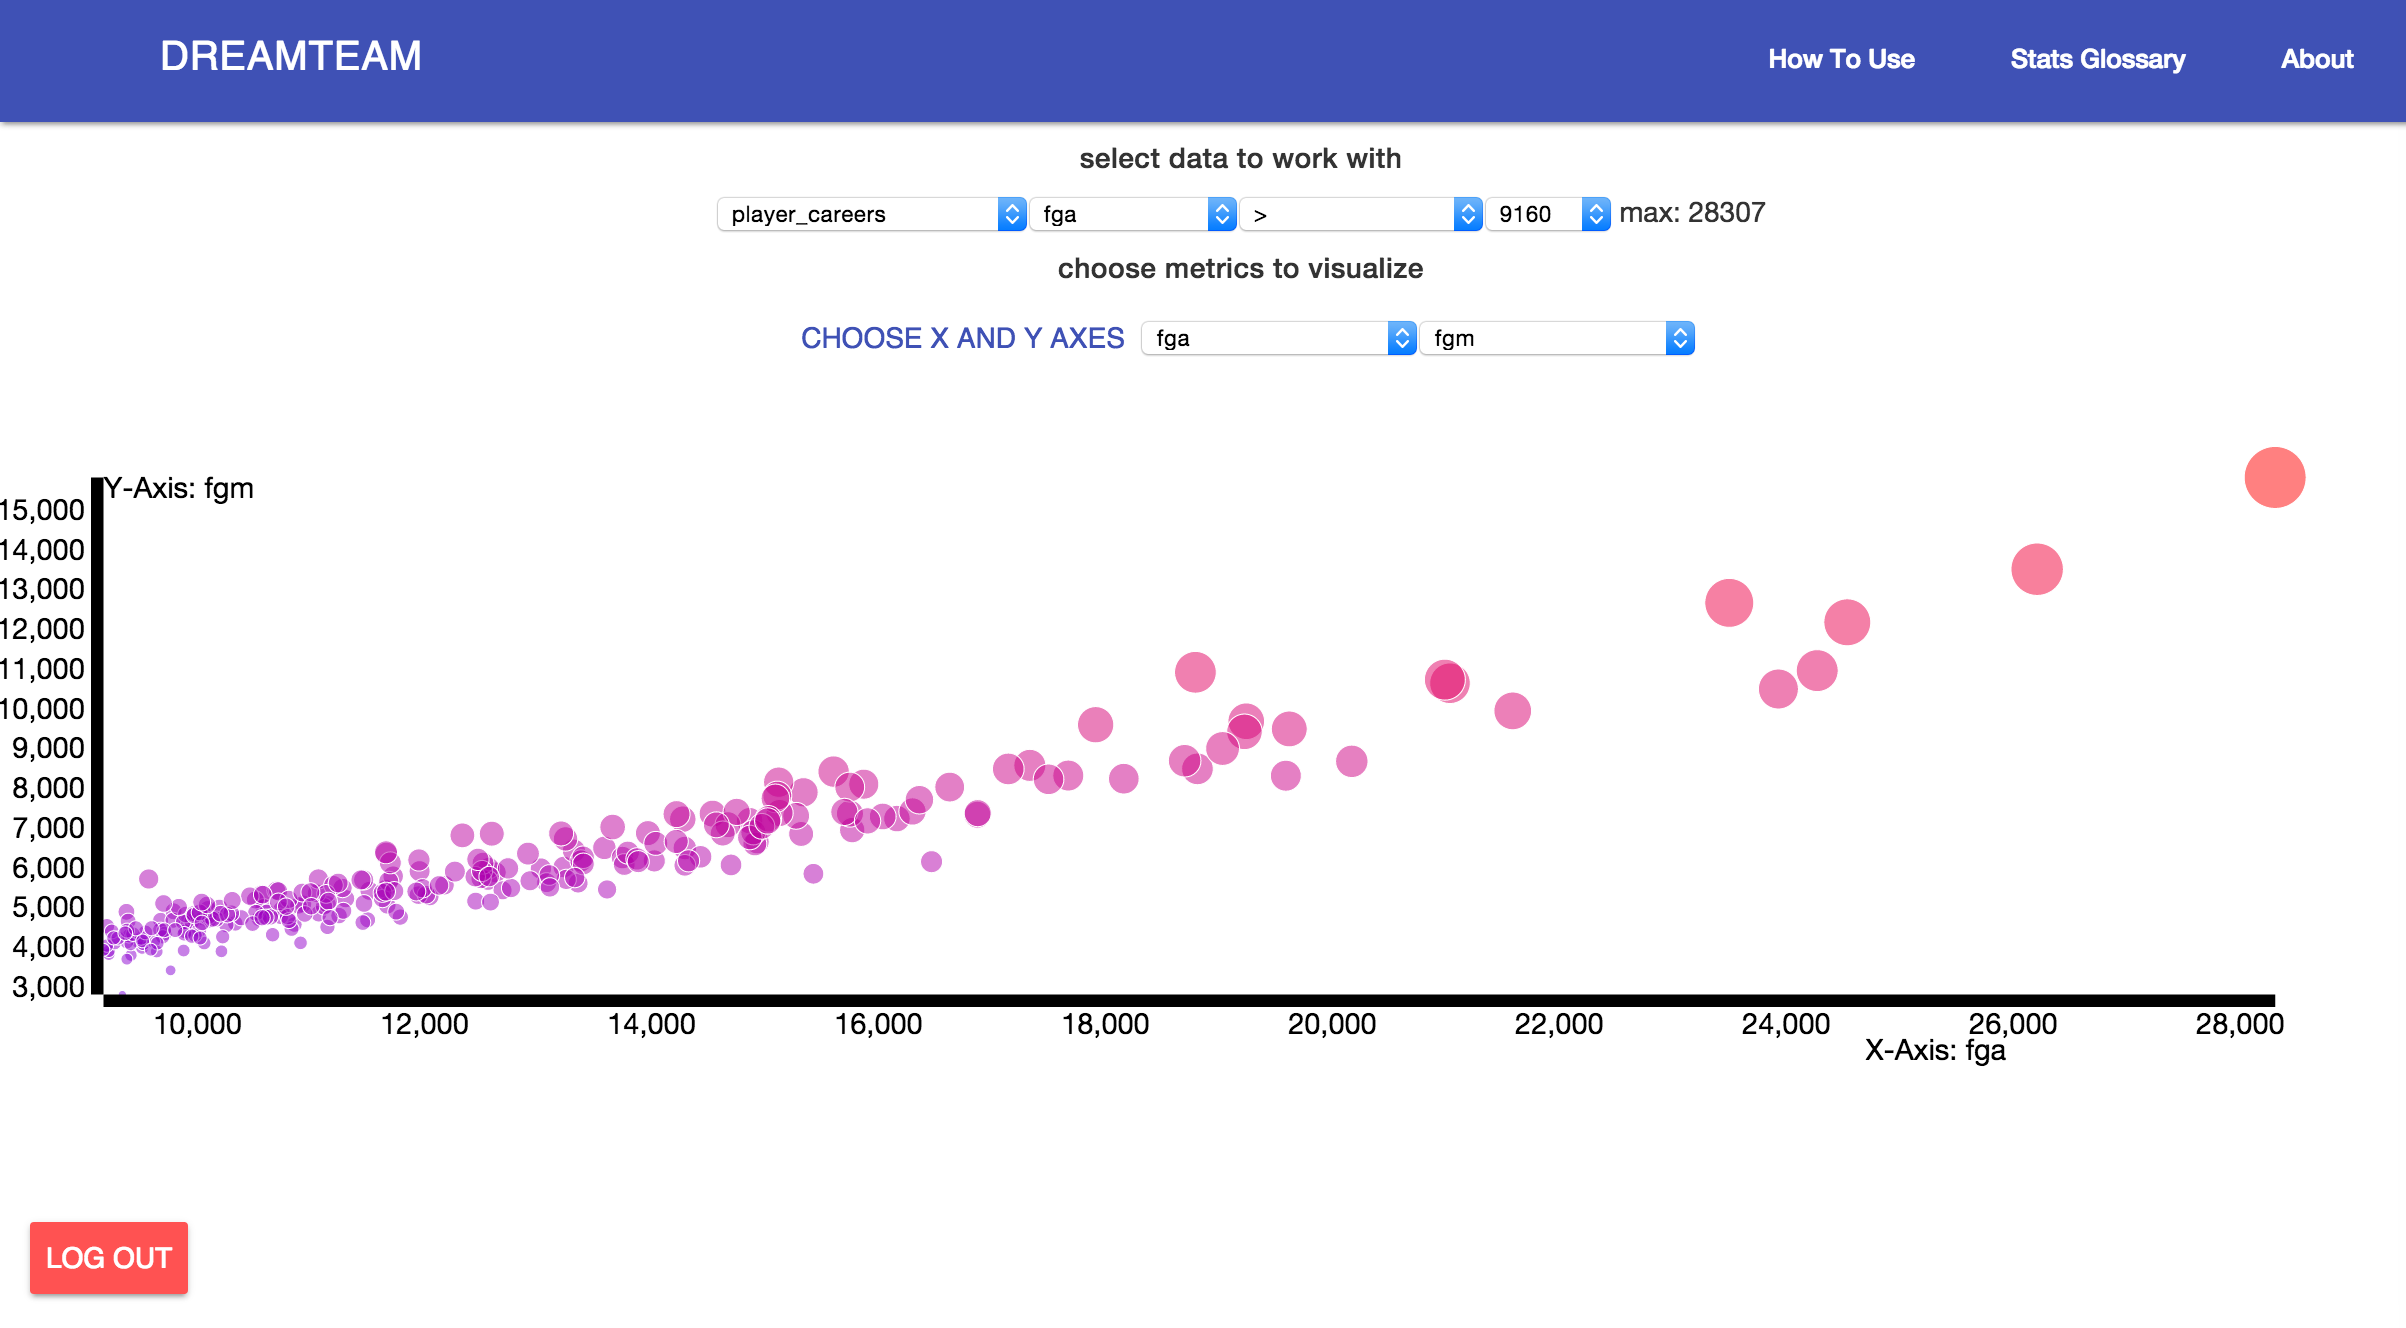Open the X axis fga dropdown

click(1278, 338)
